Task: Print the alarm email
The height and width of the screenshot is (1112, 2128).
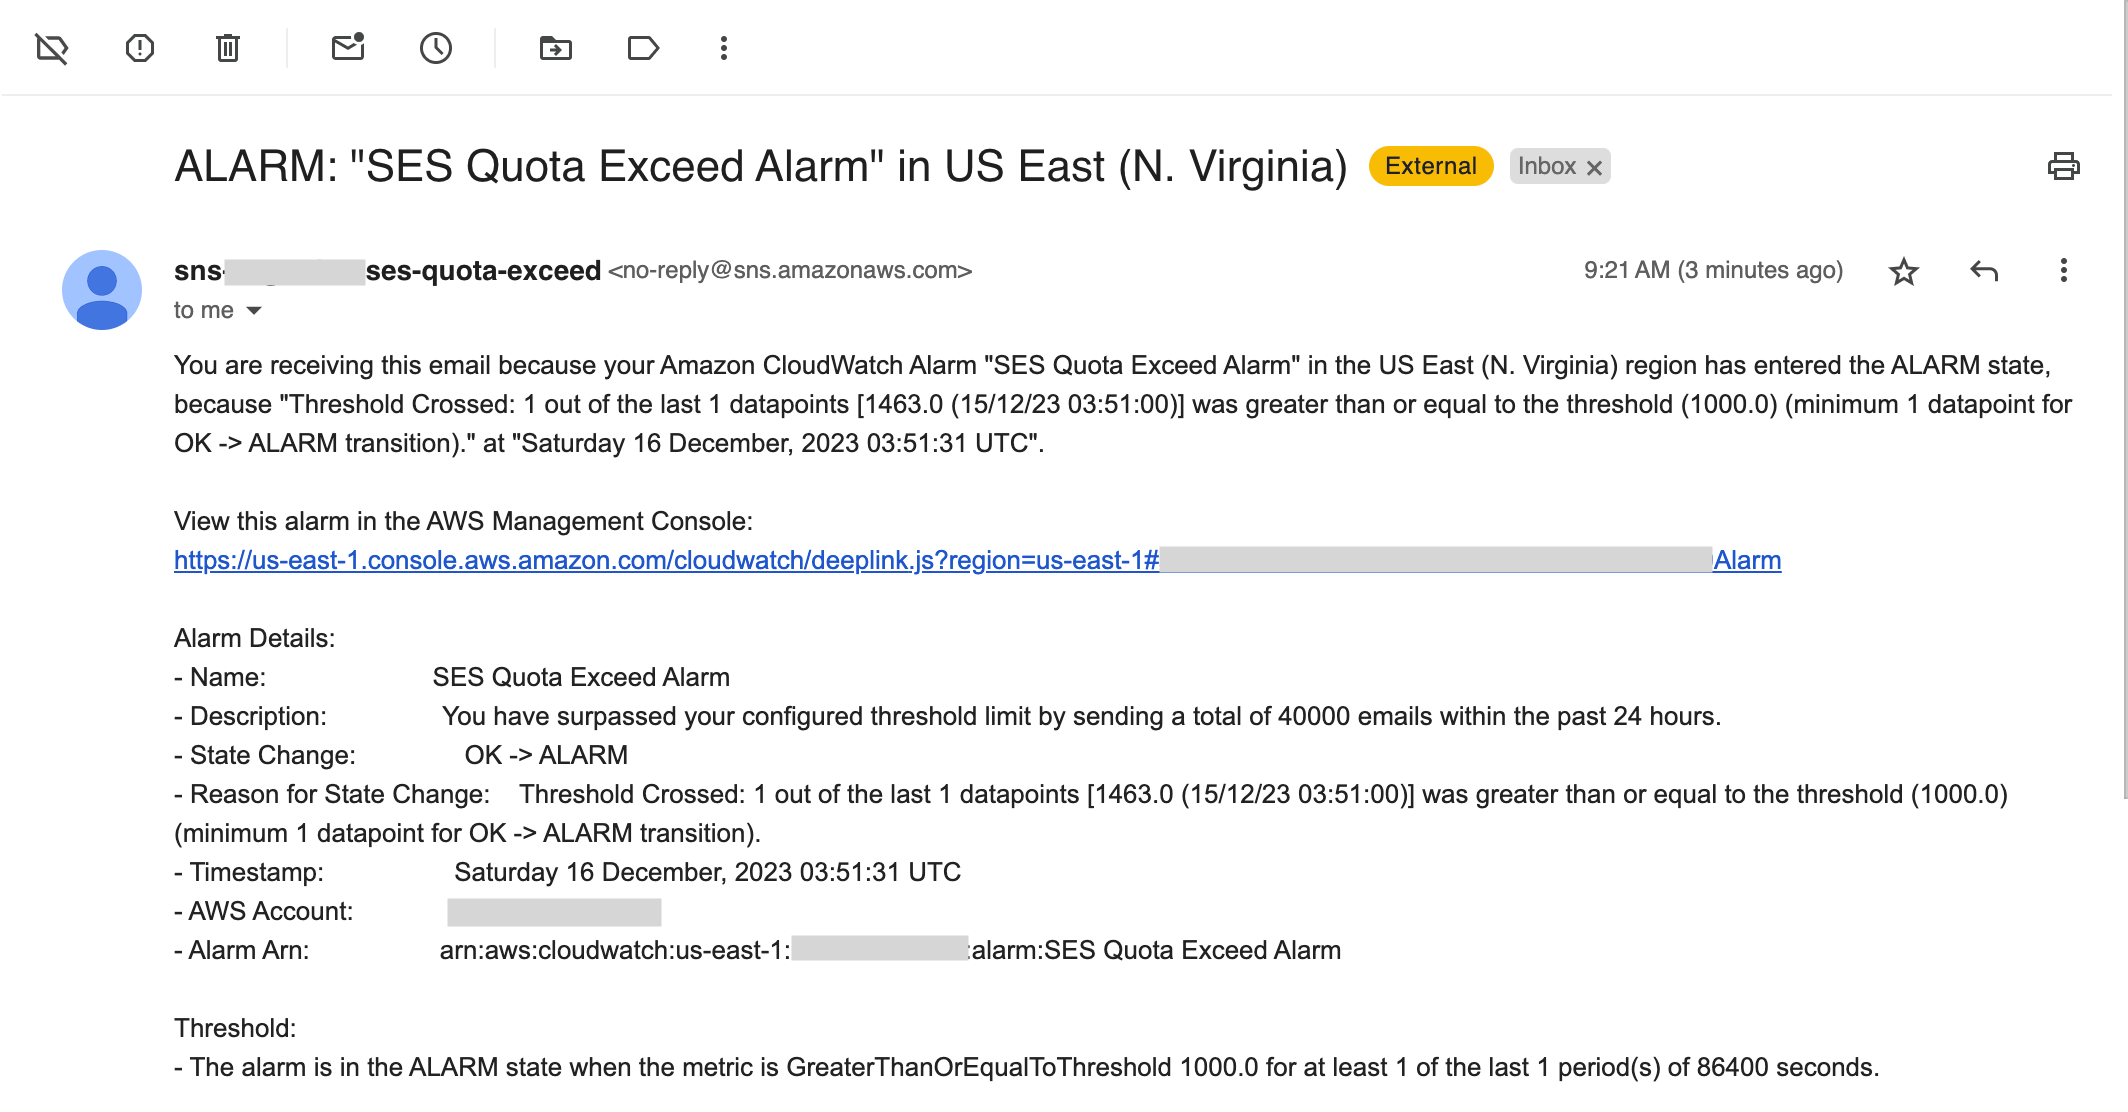Action: [x=2065, y=166]
